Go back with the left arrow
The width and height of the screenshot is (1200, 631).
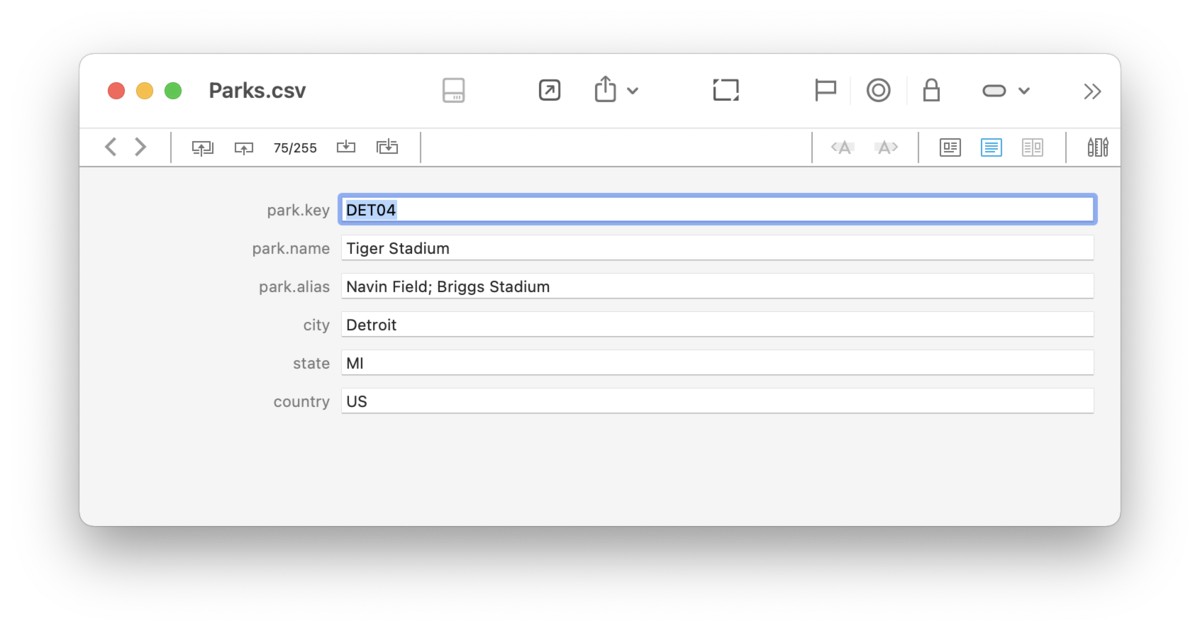point(111,147)
